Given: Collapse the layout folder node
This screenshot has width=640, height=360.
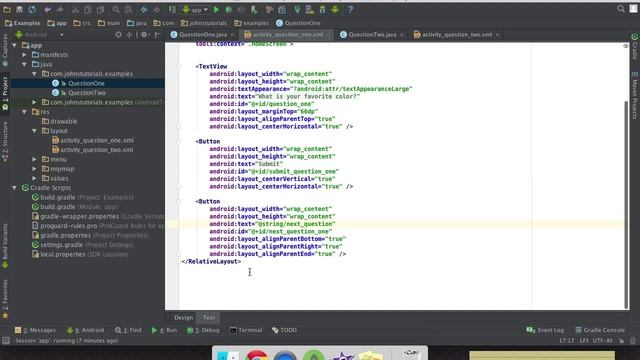Looking at the screenshot, I should pos(34,131).
